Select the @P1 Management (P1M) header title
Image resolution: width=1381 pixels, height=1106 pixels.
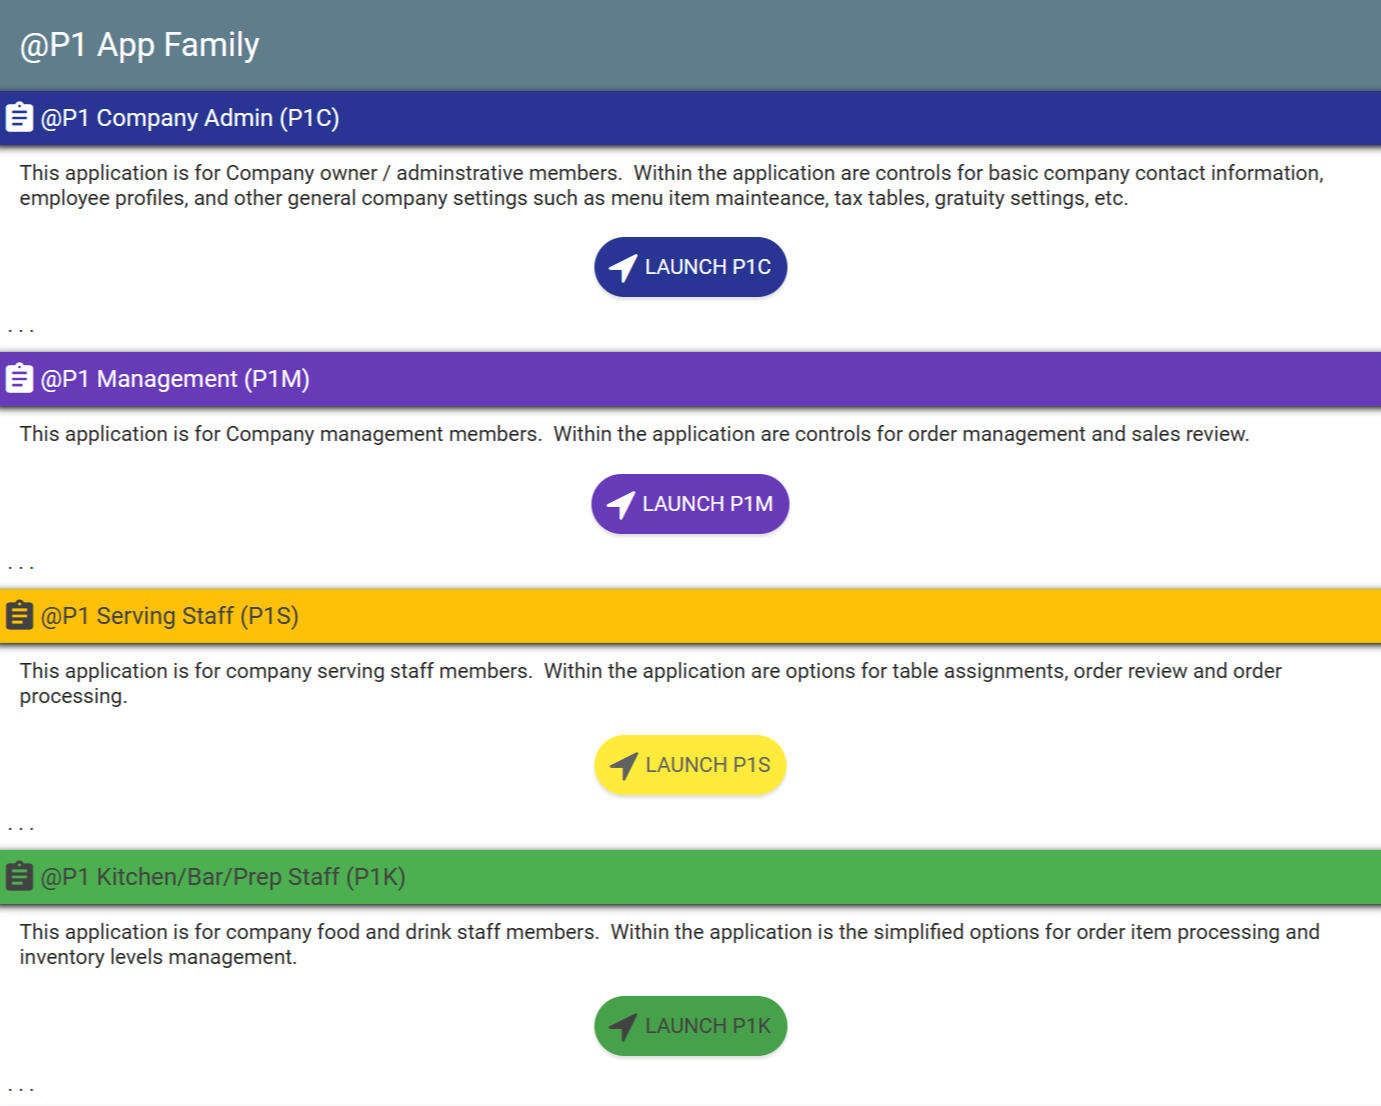click(175, 379)
